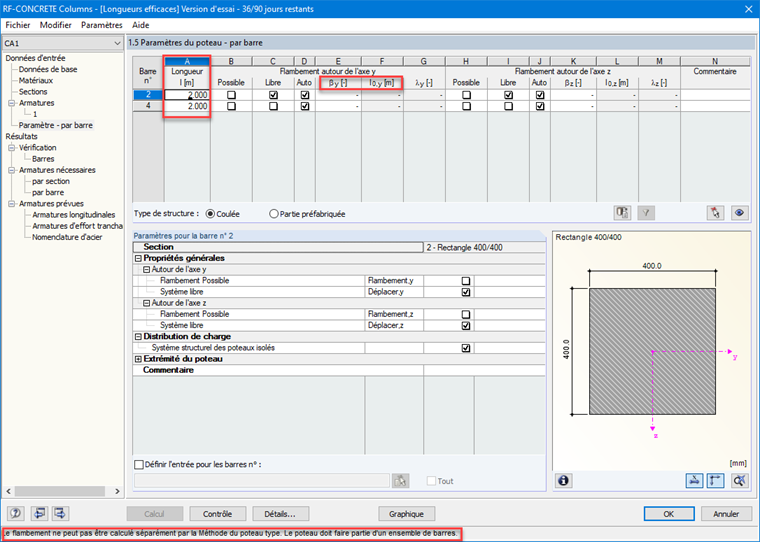Expand the Extrémité du poteau group
The height and width of the screenshot is (542, 760).
[x=138, y=359]
